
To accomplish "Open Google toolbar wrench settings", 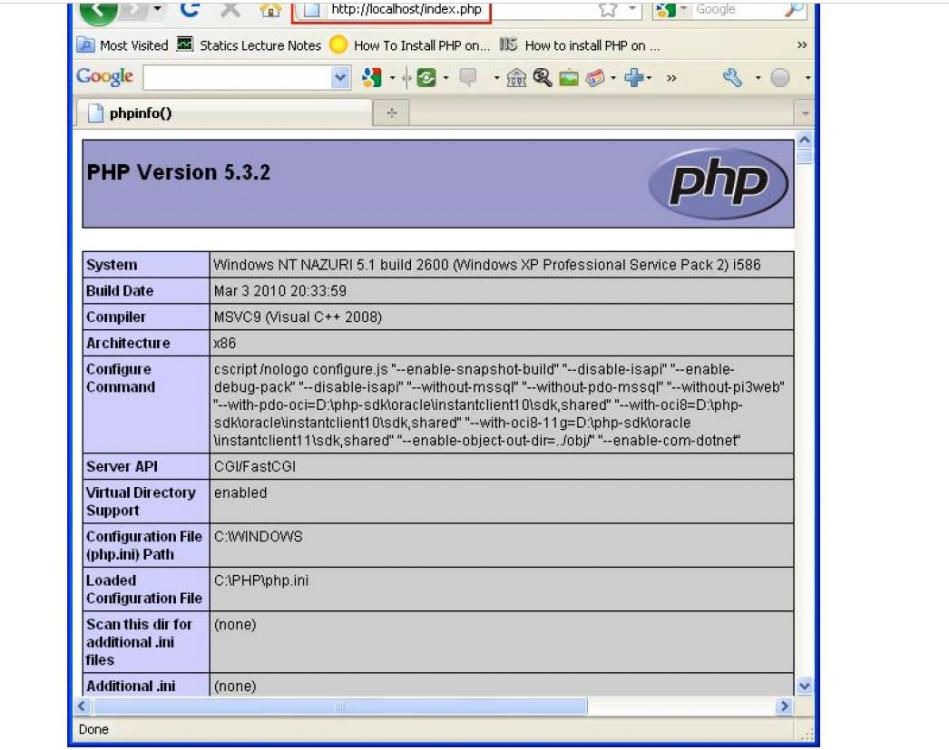I will (733, 78).
